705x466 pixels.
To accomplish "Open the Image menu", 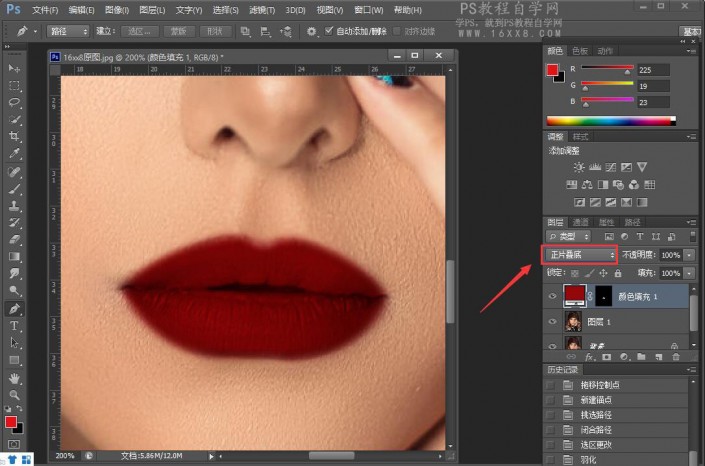I will [x=116, y=10].
